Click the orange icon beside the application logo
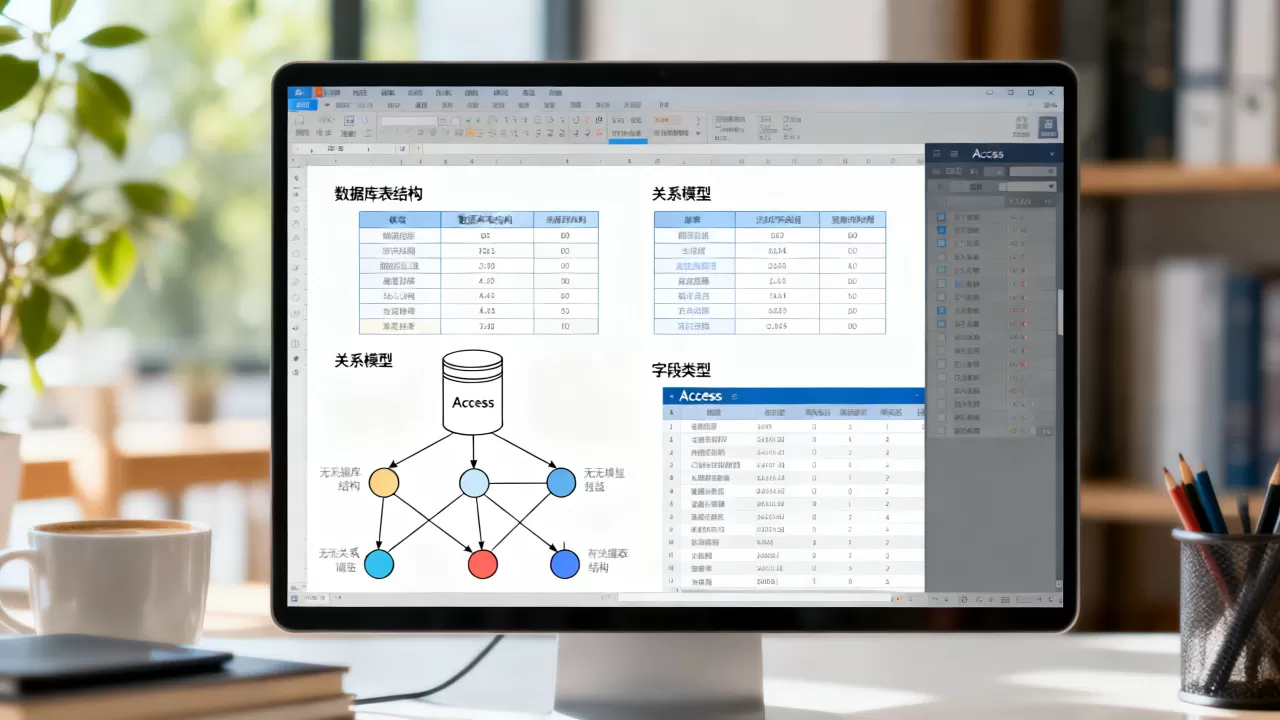Screen dimensions: 1280x720 click(319, 92)
